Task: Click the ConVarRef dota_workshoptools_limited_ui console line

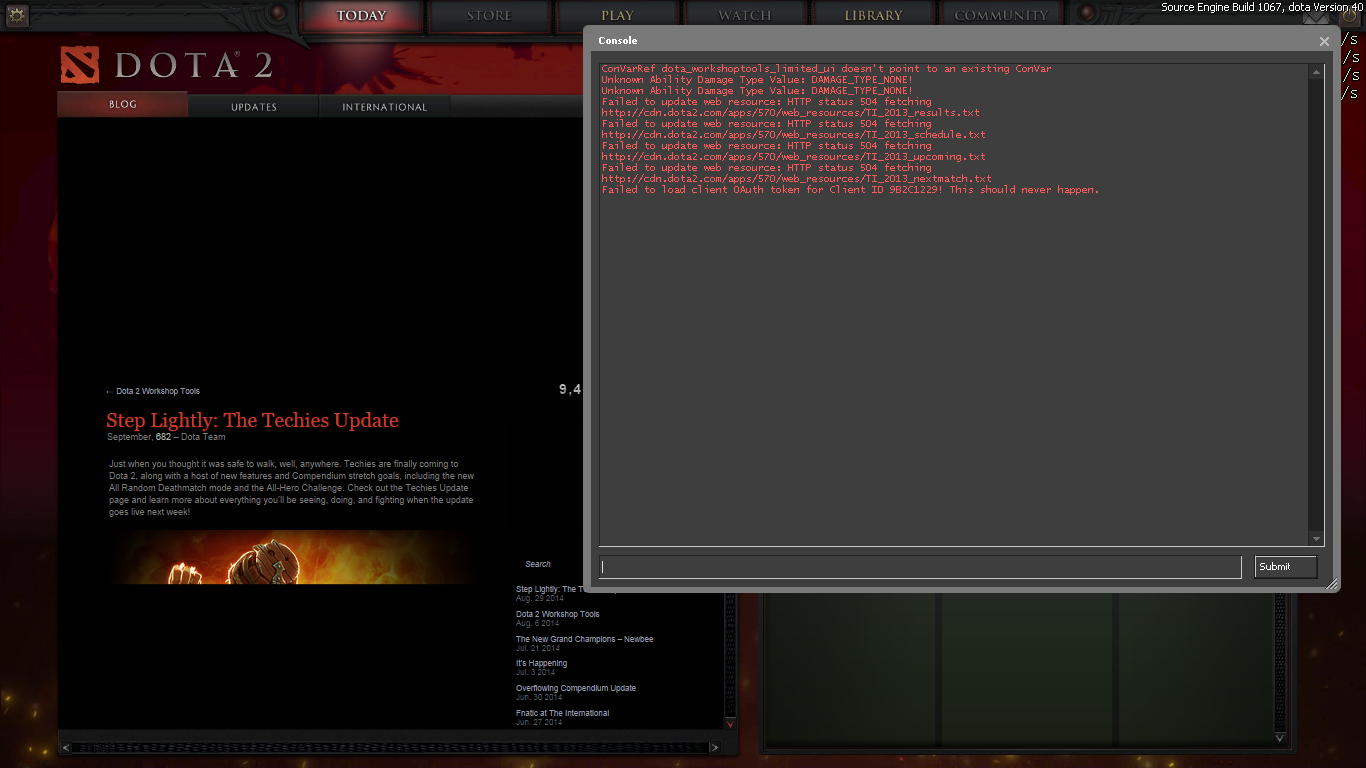Action: (826, 69)
